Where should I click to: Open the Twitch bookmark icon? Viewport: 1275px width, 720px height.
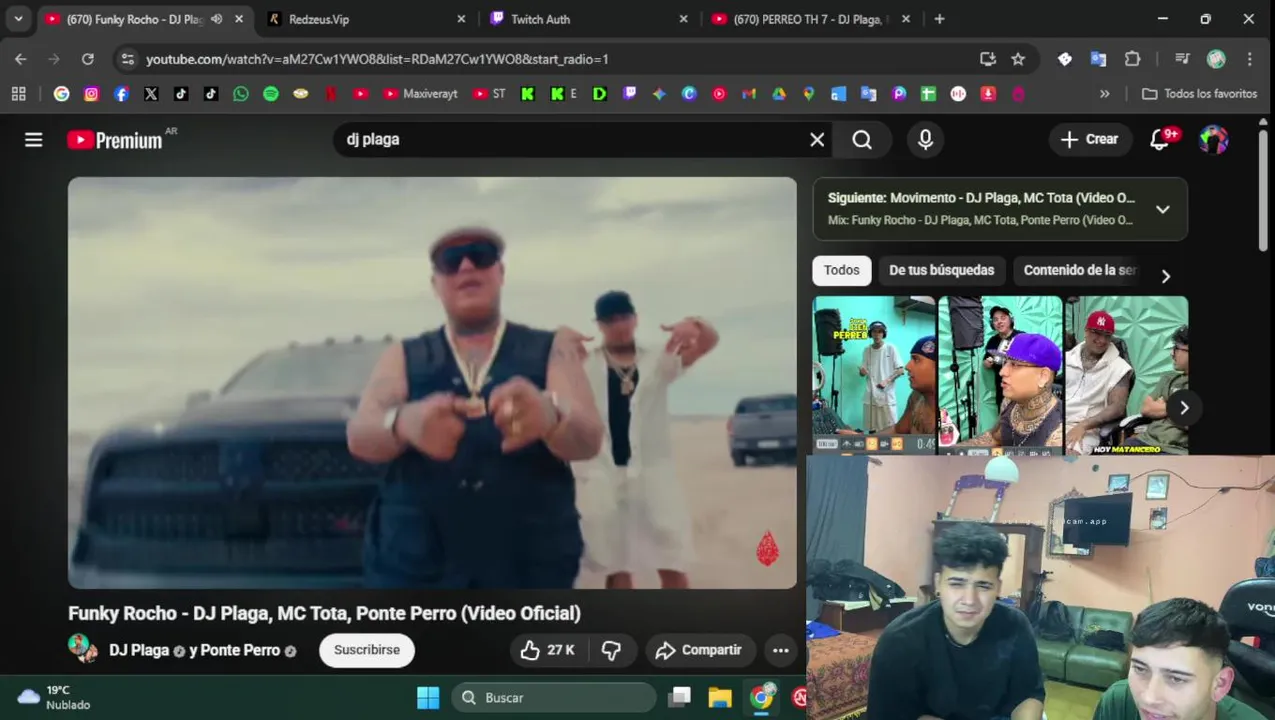(629, 94)
